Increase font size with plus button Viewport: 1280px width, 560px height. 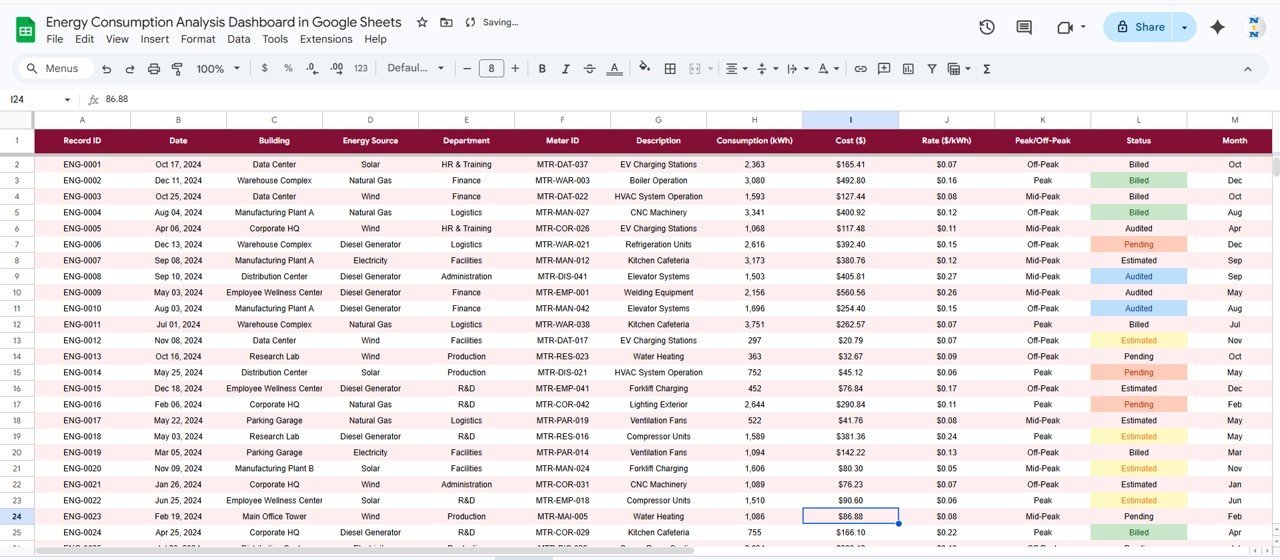pos(515,69)
